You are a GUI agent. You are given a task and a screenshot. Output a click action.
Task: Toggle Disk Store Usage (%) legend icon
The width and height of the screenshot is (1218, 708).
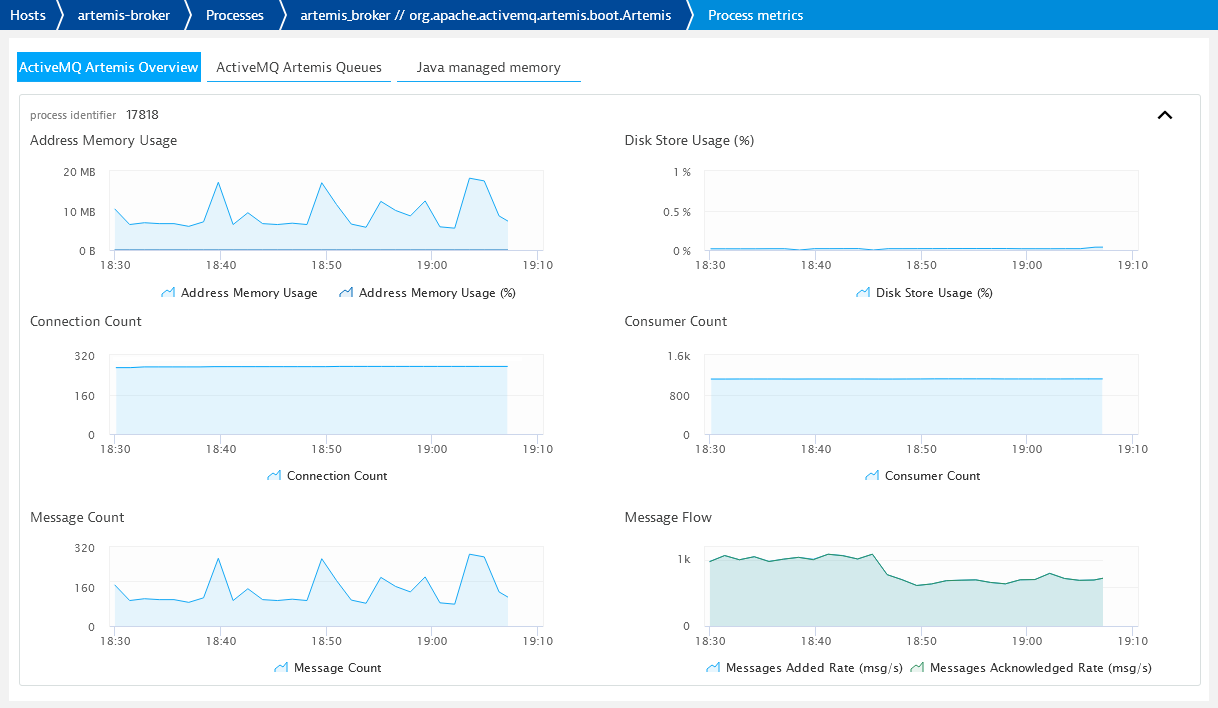(863, 293)
